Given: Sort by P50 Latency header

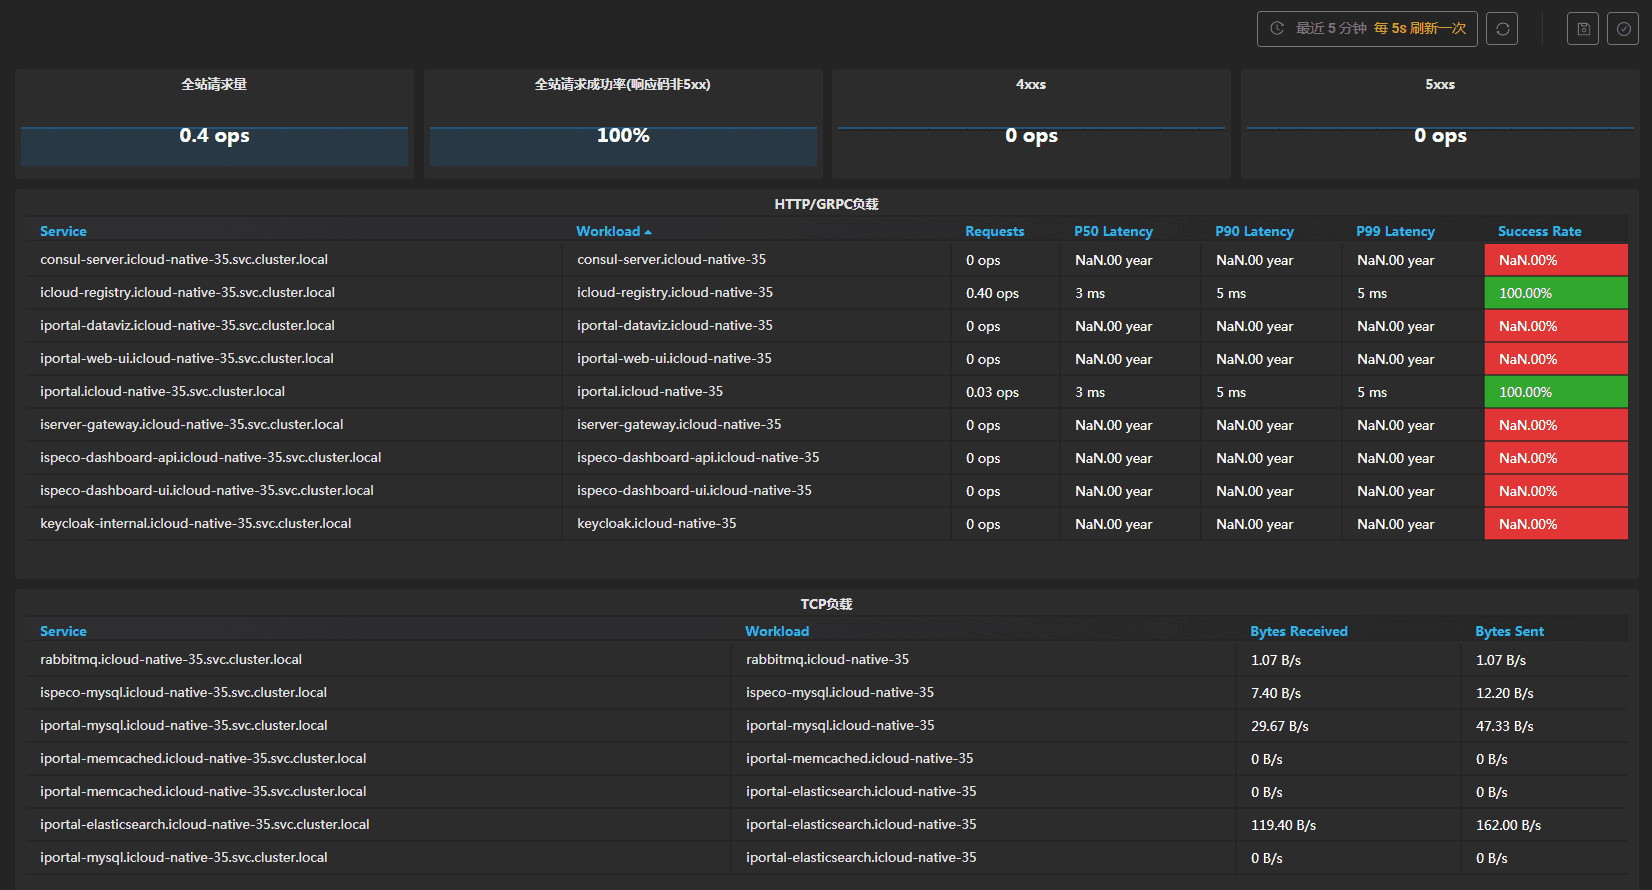Looking at the screenshot, I should click(x=1113, y=231).
